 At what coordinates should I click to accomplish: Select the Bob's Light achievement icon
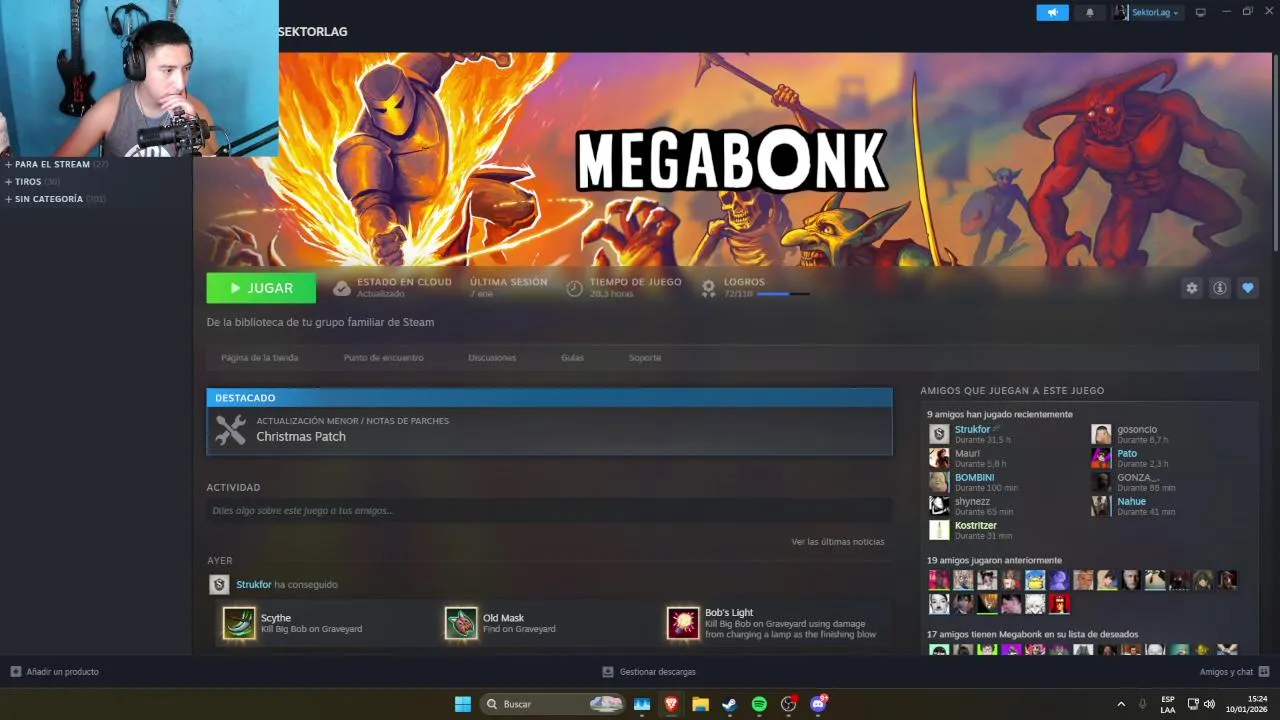(683, 623)
